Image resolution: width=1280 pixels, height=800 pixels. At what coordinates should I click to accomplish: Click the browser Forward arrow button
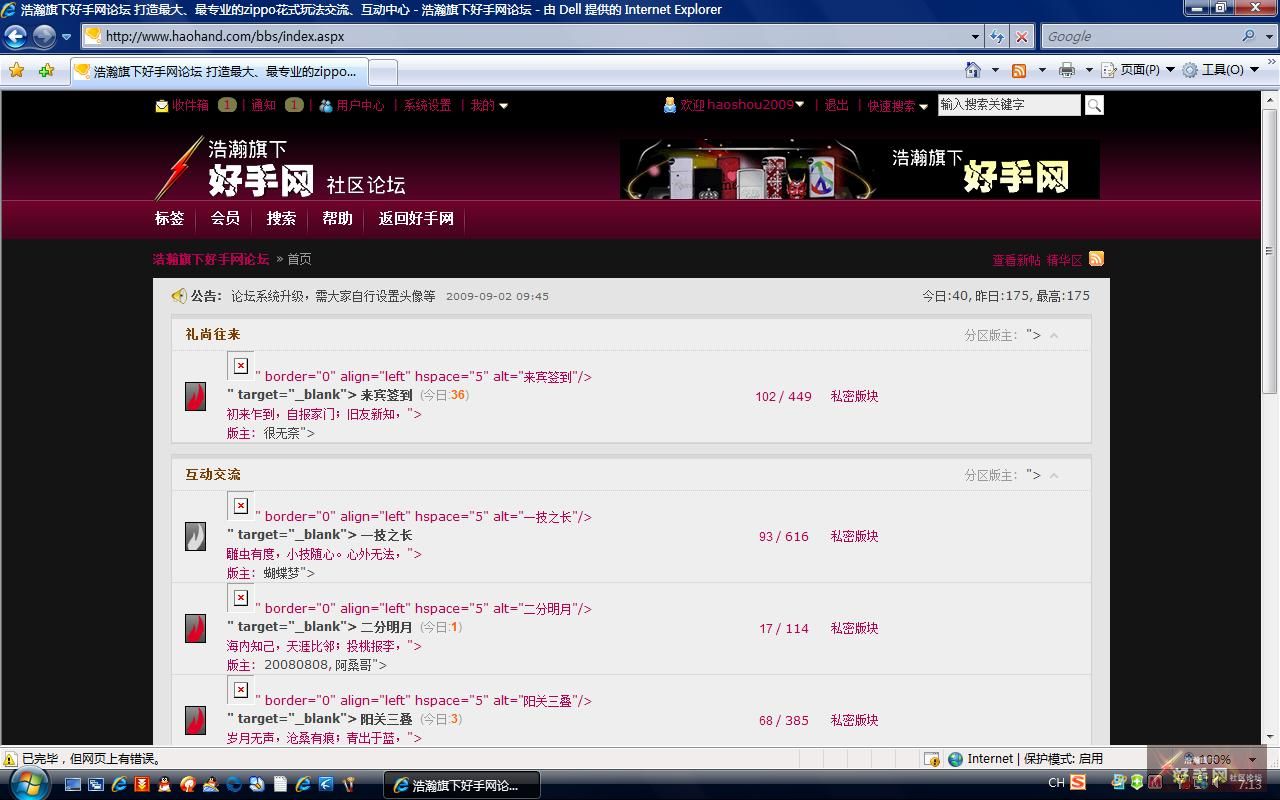click(x=44, y=36)
